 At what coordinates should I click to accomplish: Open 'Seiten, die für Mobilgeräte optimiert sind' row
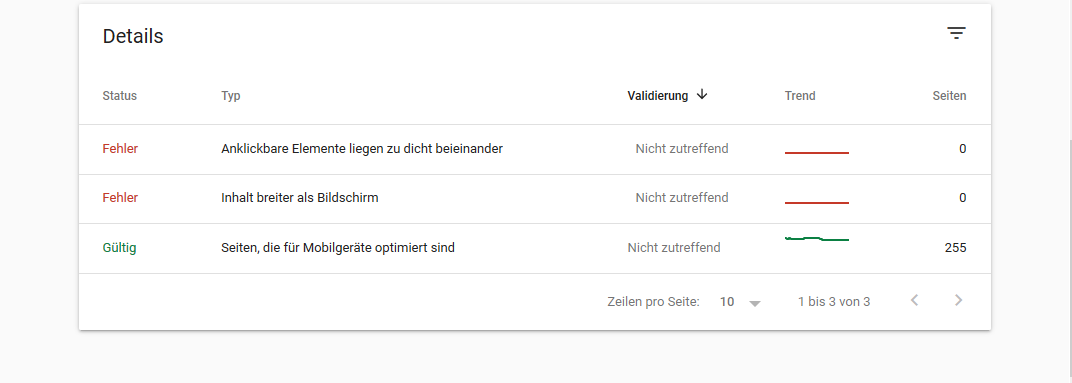(535, 248)
